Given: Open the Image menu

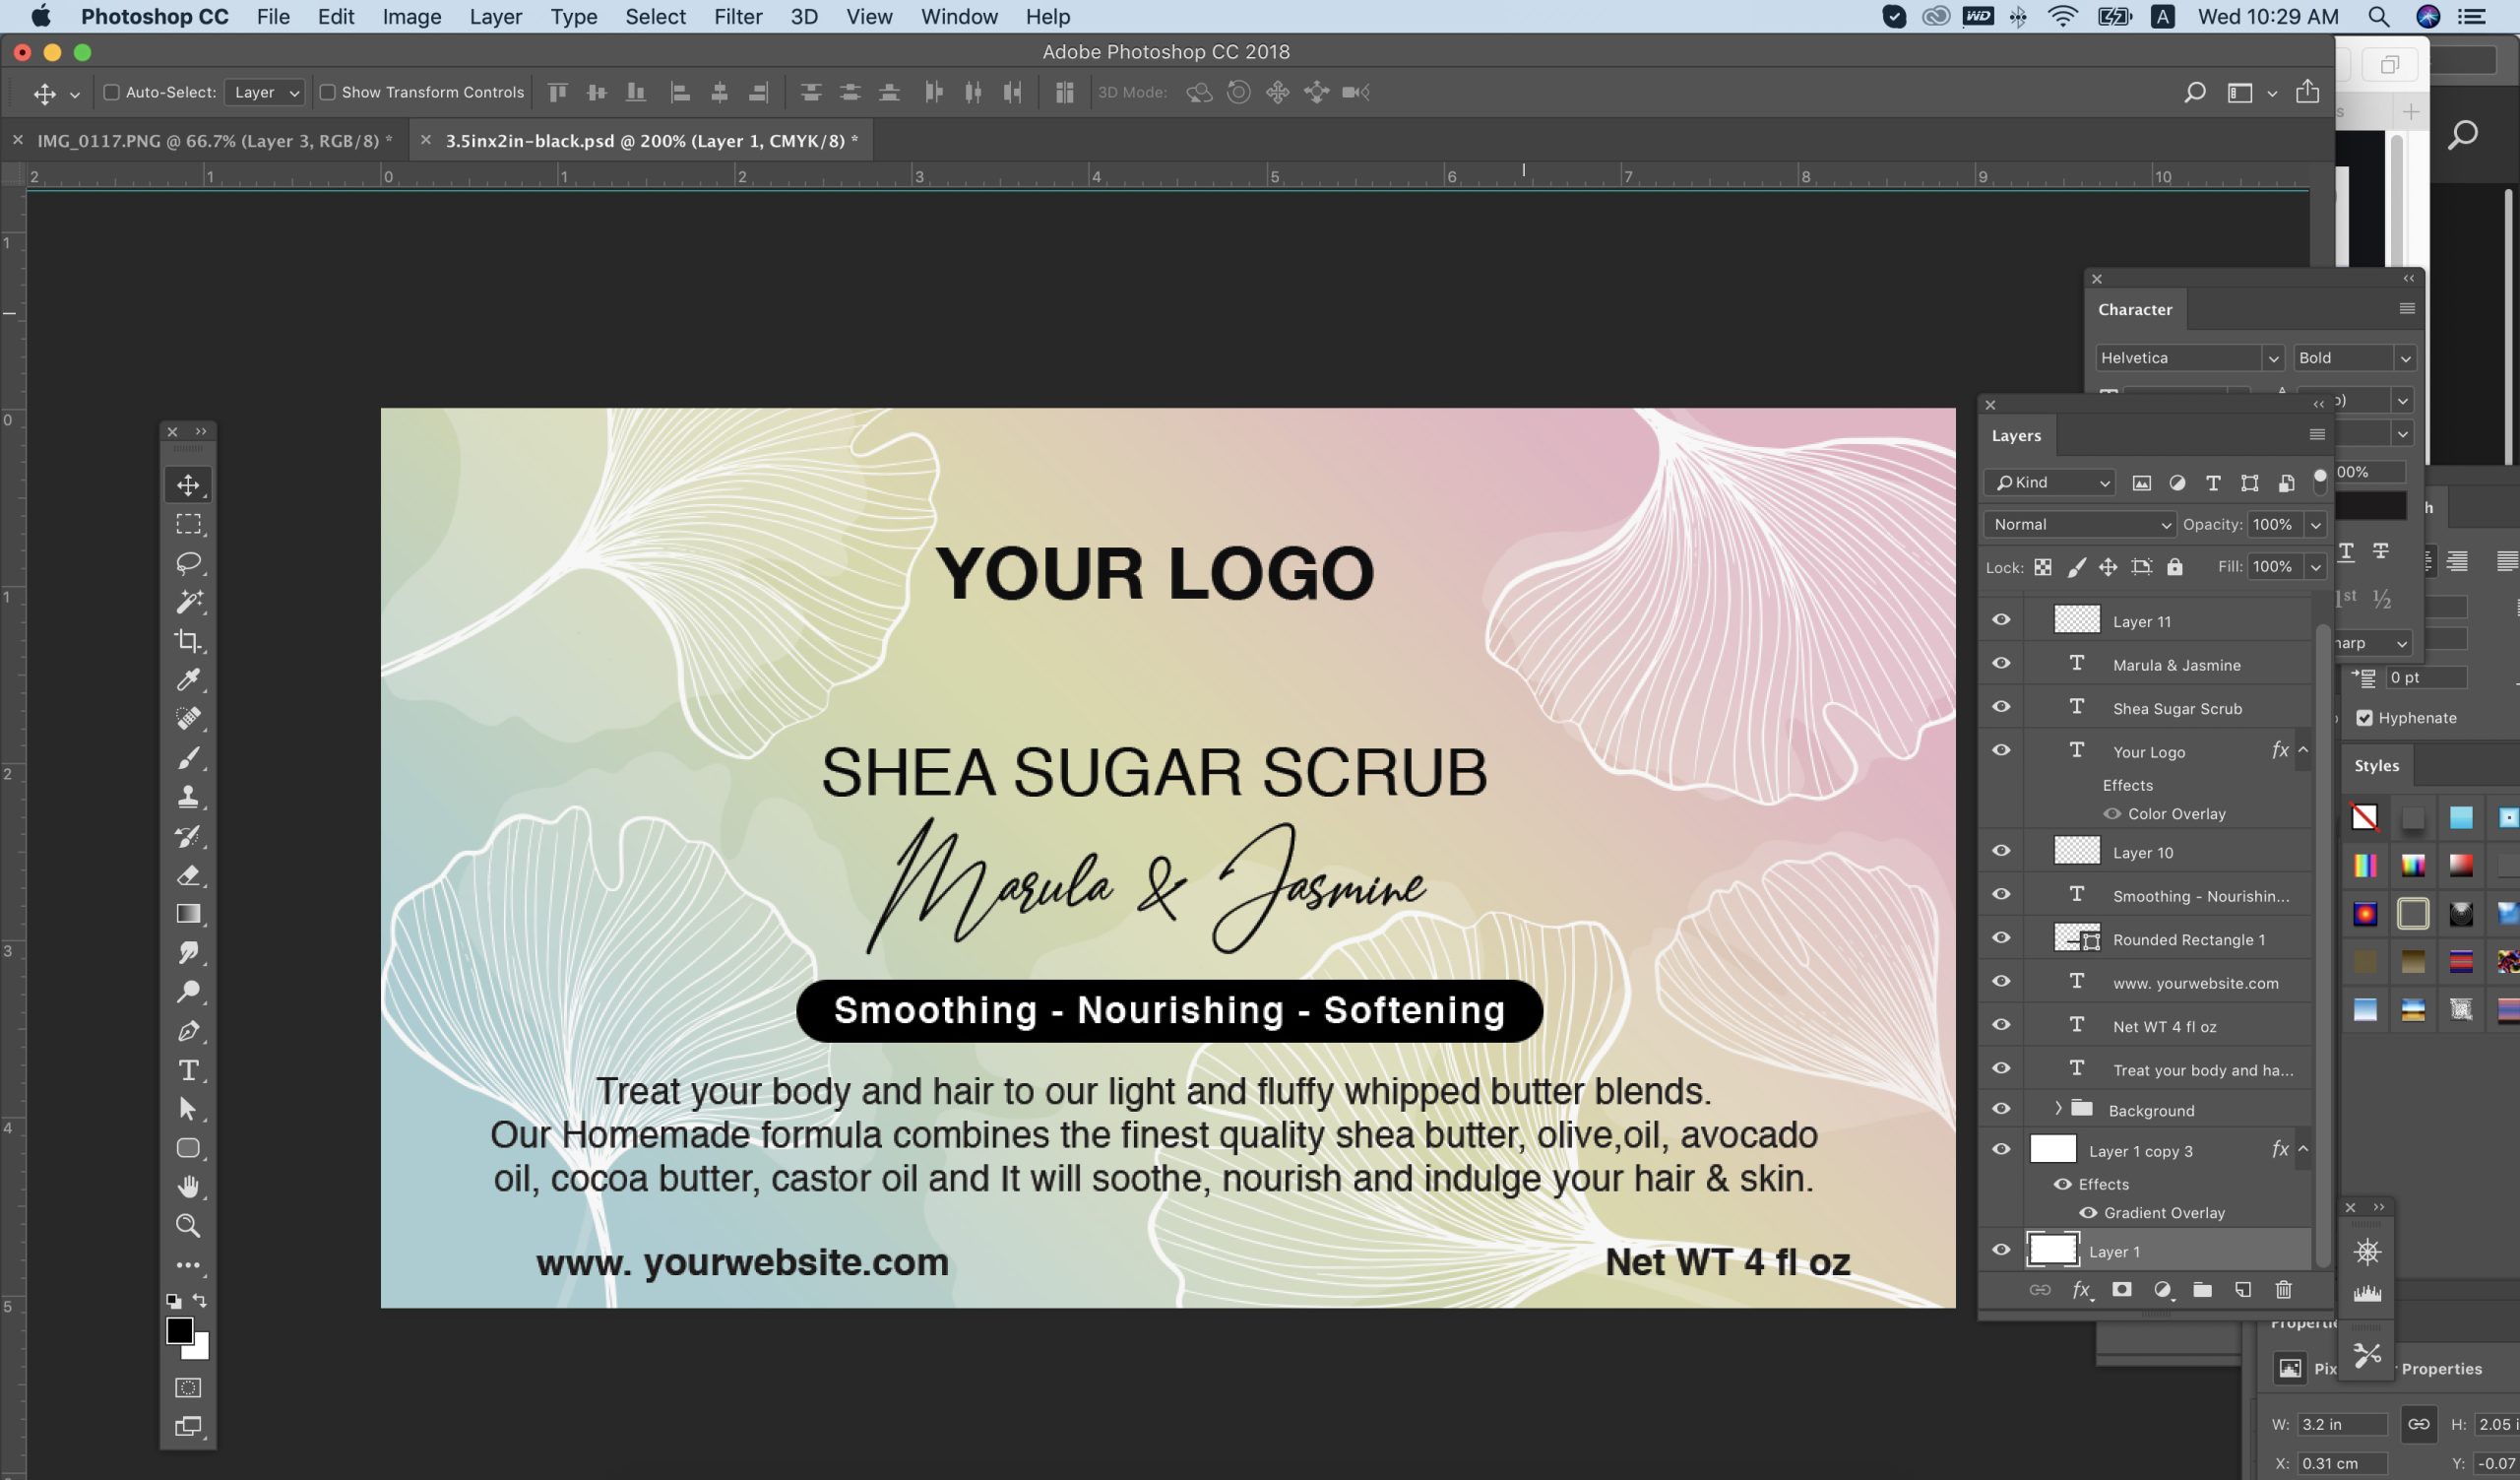Looking at the screenshot, I should (411, 17).
